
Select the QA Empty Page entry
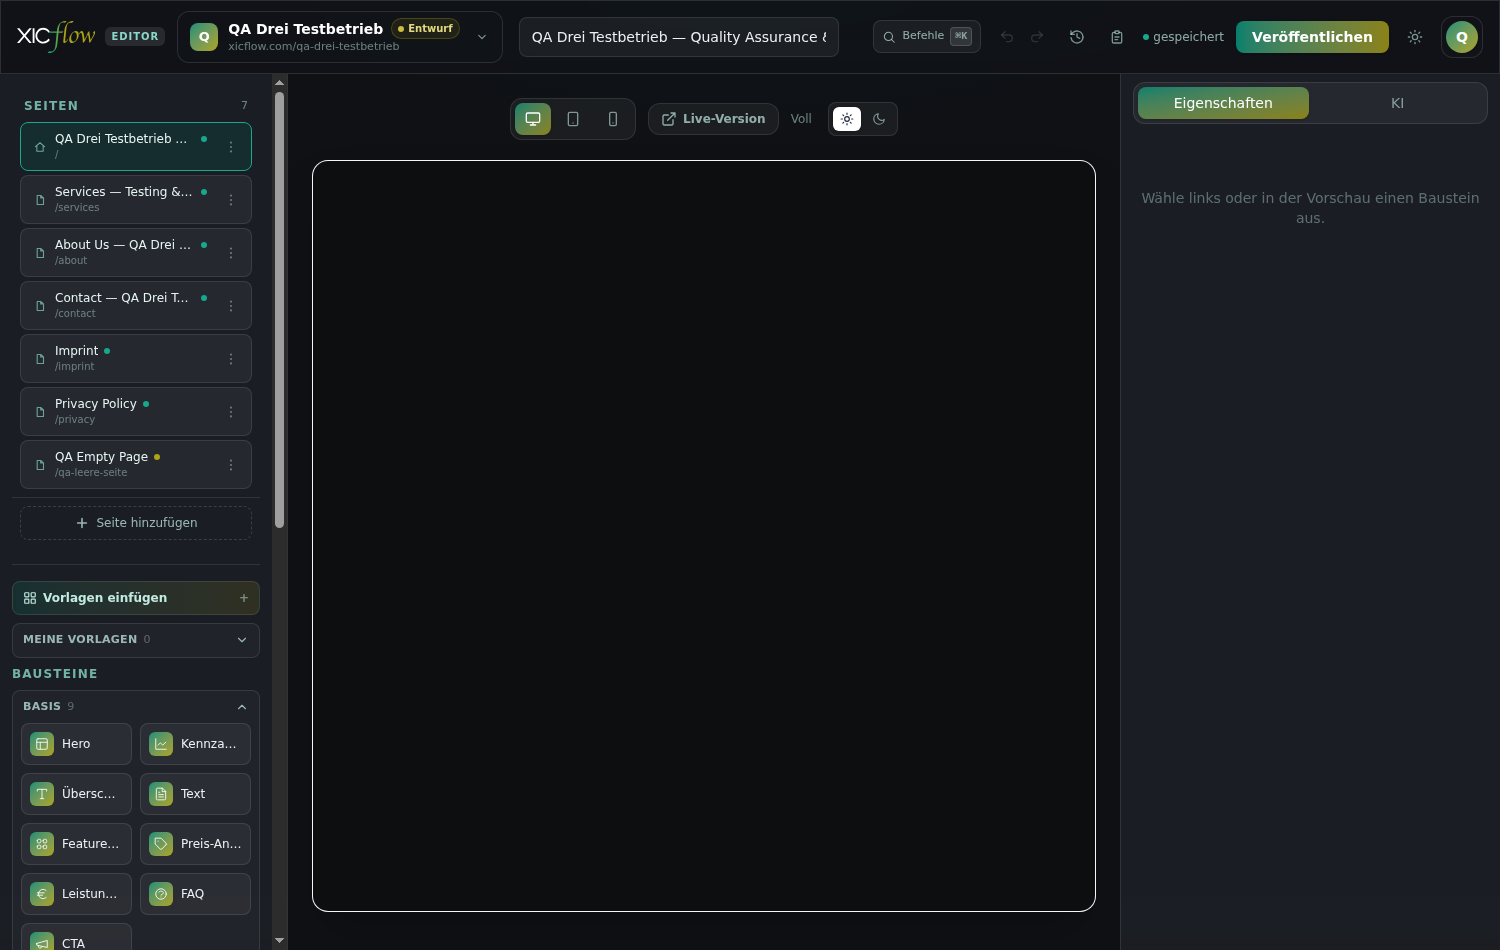click(136, 465)
